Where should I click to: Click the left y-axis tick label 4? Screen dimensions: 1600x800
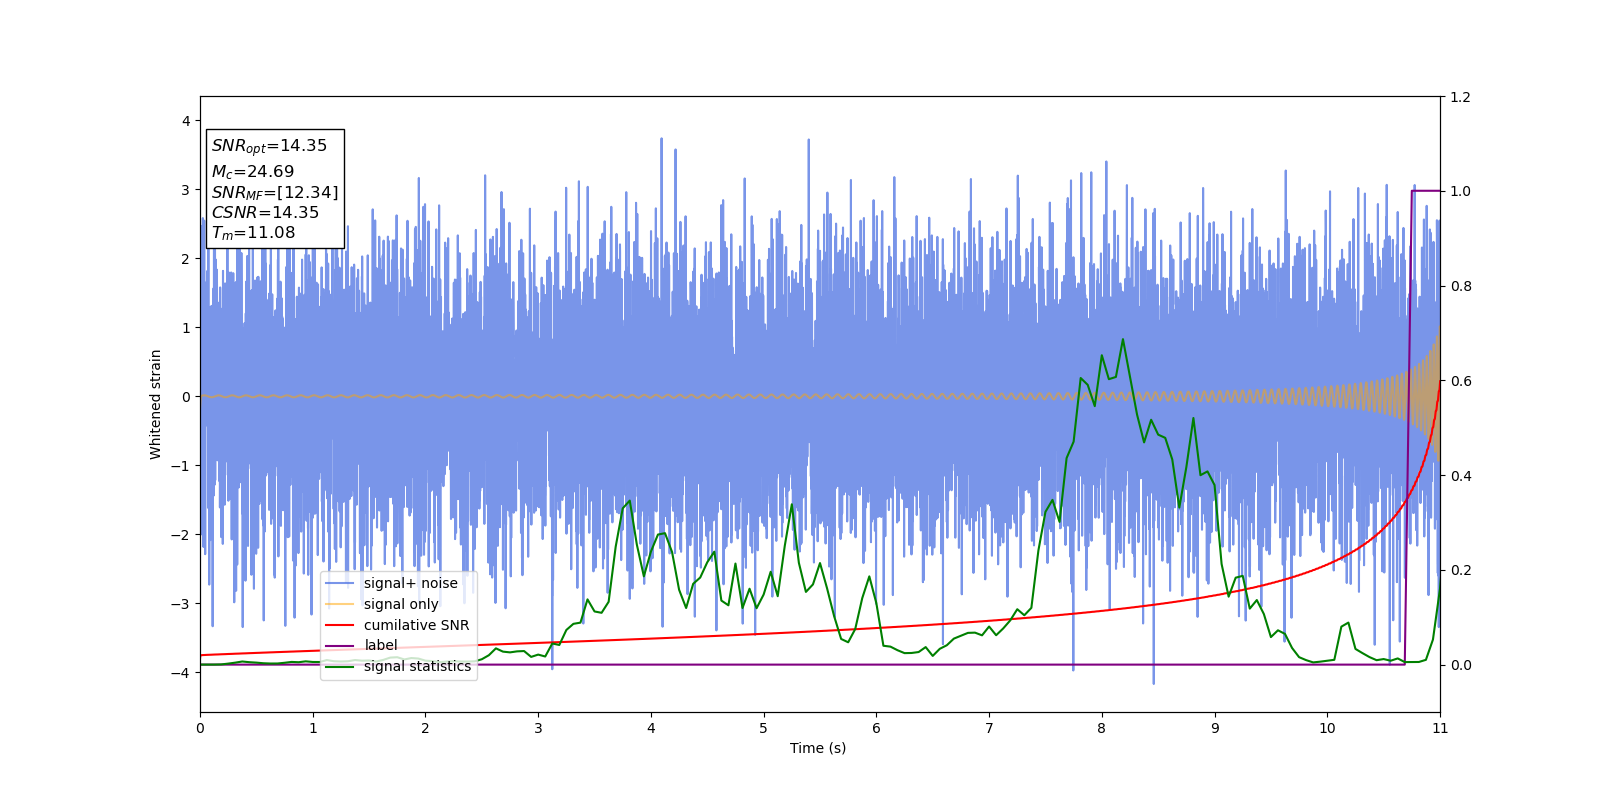click(x=185, y=121)
